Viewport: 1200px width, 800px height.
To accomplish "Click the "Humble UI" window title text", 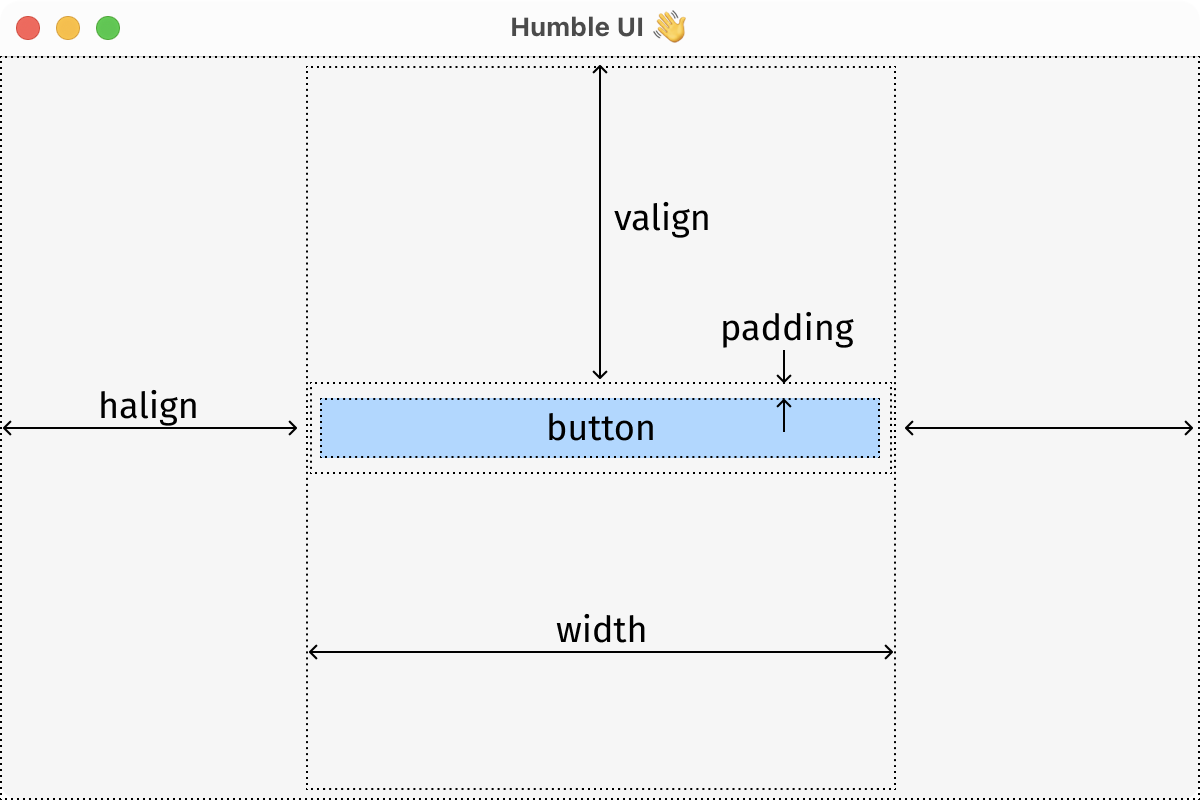I will 577,27.
